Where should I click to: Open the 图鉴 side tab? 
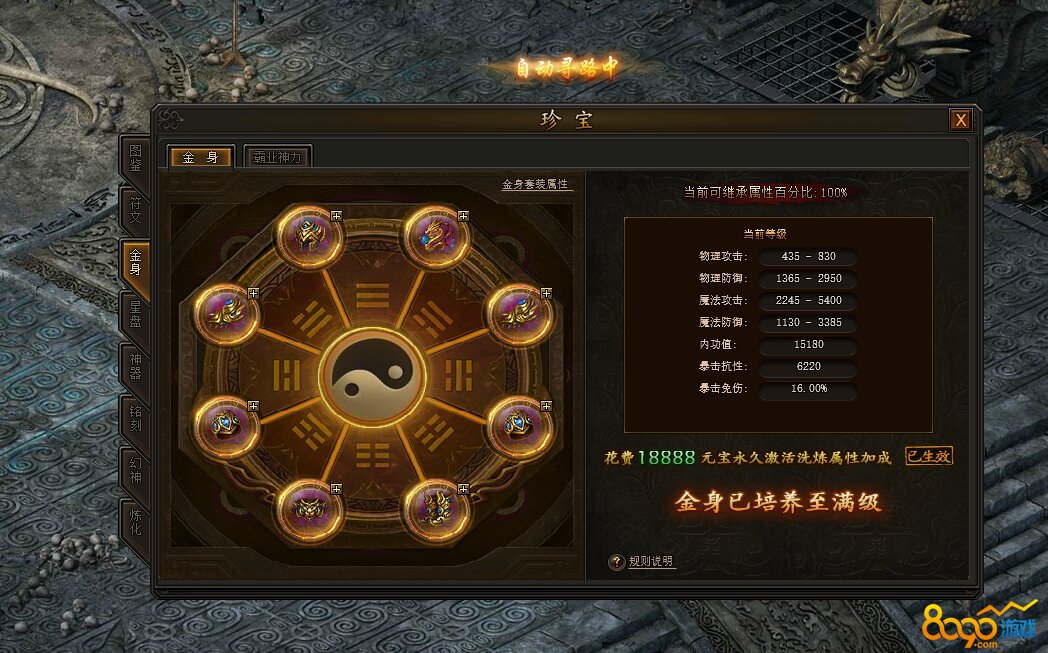[x=135, y=158]
